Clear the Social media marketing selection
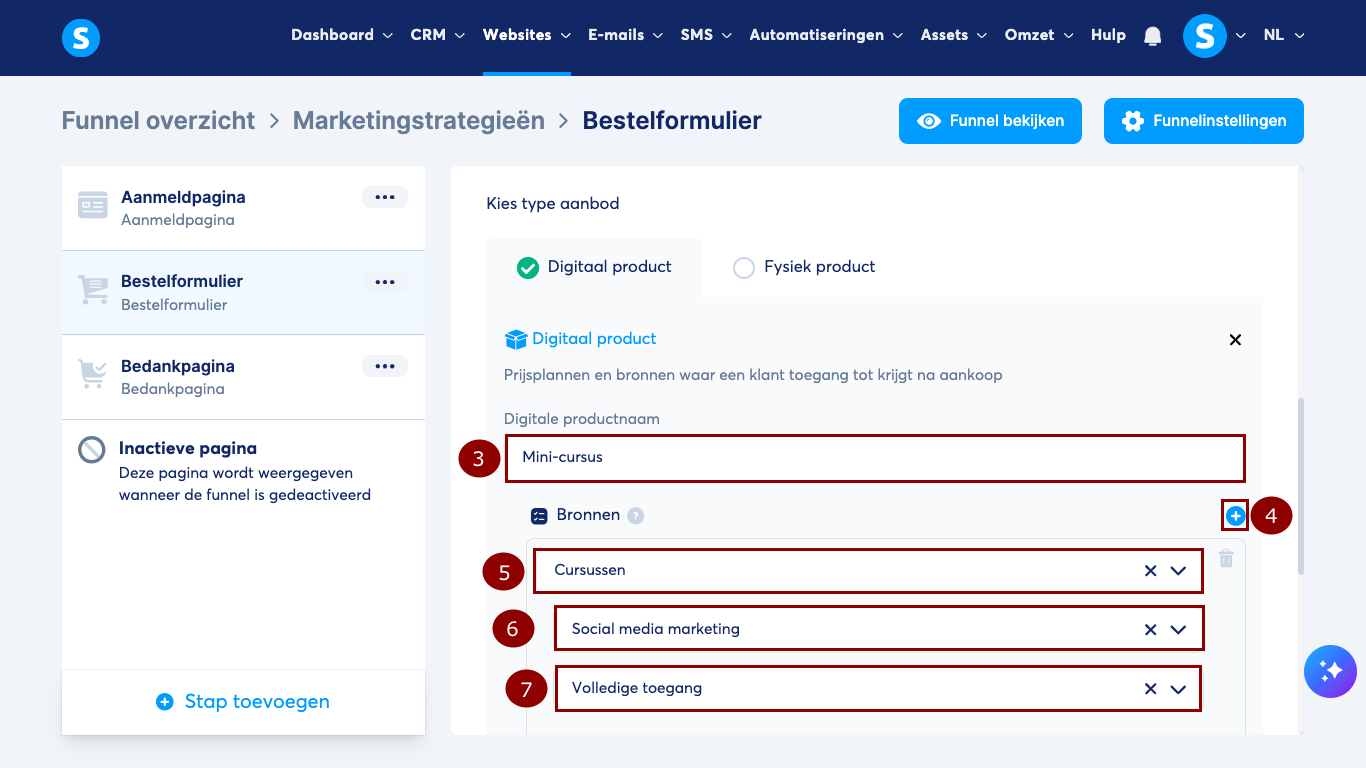The image size is (1366, 768). click(x=1150, y=630)
